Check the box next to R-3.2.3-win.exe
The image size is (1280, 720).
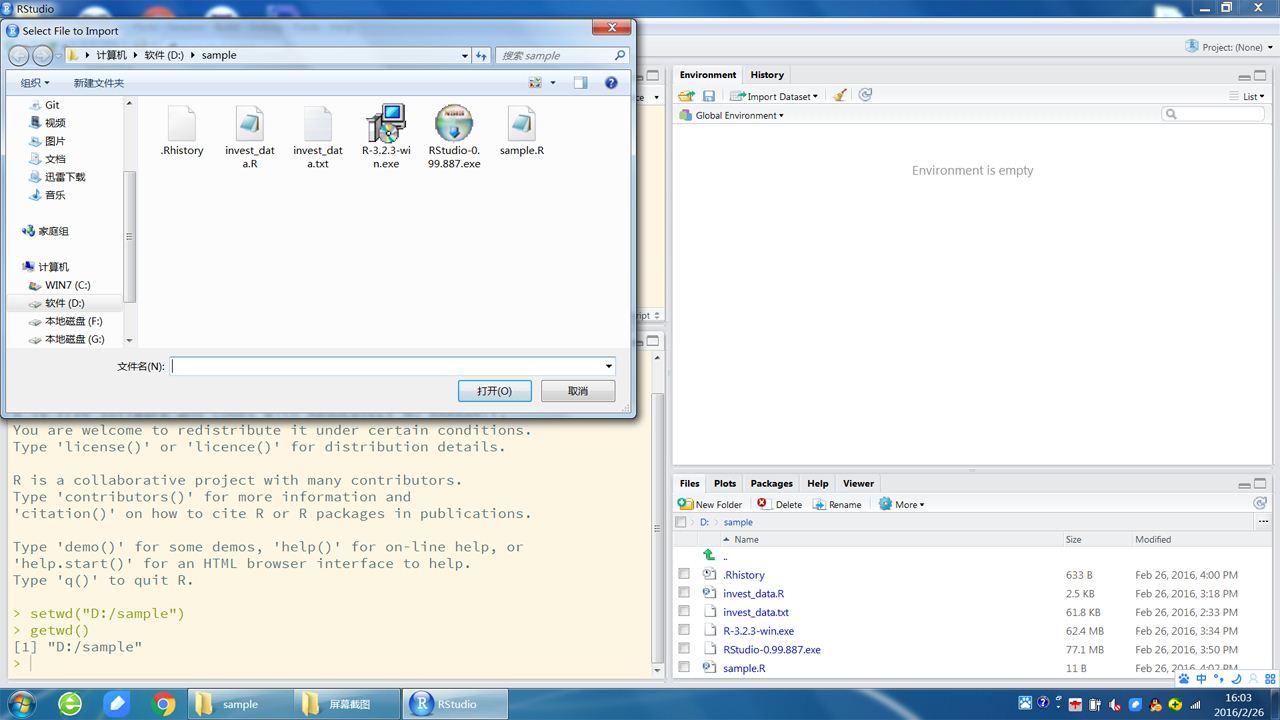[684, 630]
